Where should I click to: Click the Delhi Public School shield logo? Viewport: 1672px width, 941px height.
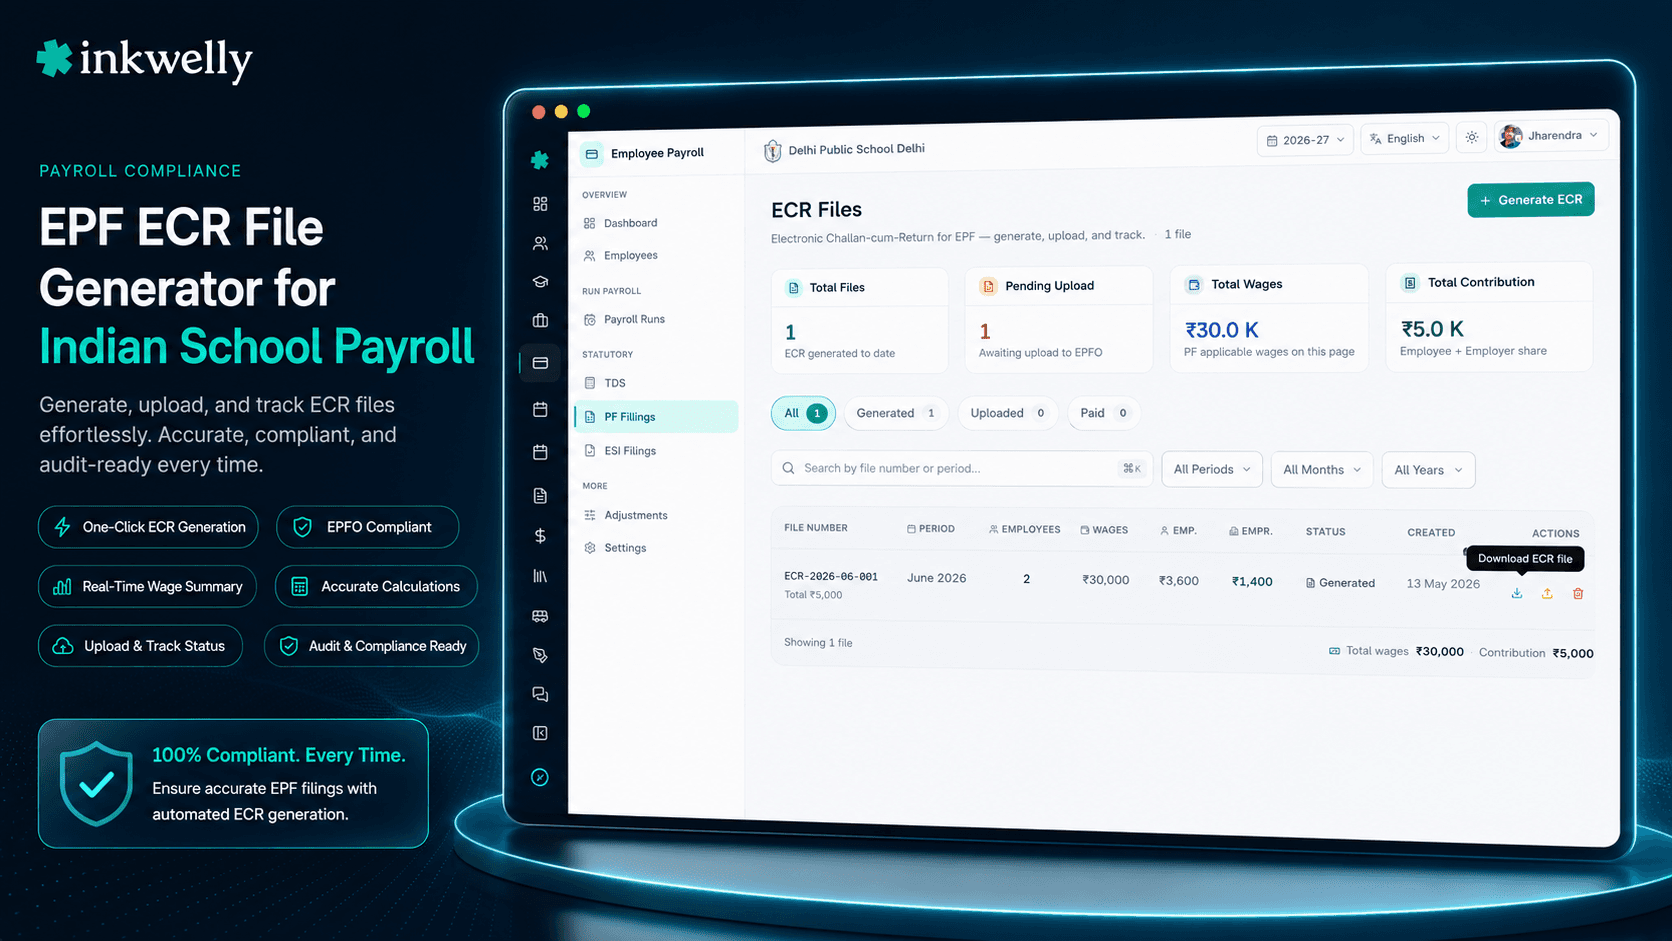(772, 151)
